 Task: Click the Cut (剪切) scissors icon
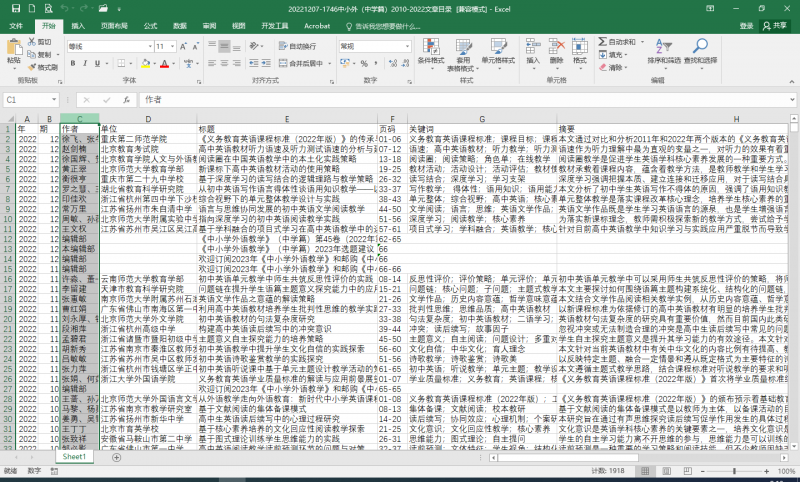click(32, 42)
